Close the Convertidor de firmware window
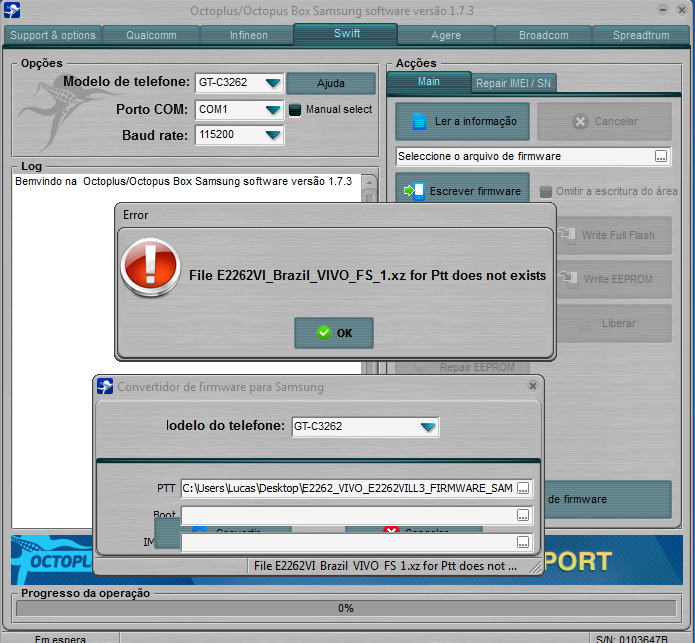This screenshot has width=695, height=643. [533, 386]
